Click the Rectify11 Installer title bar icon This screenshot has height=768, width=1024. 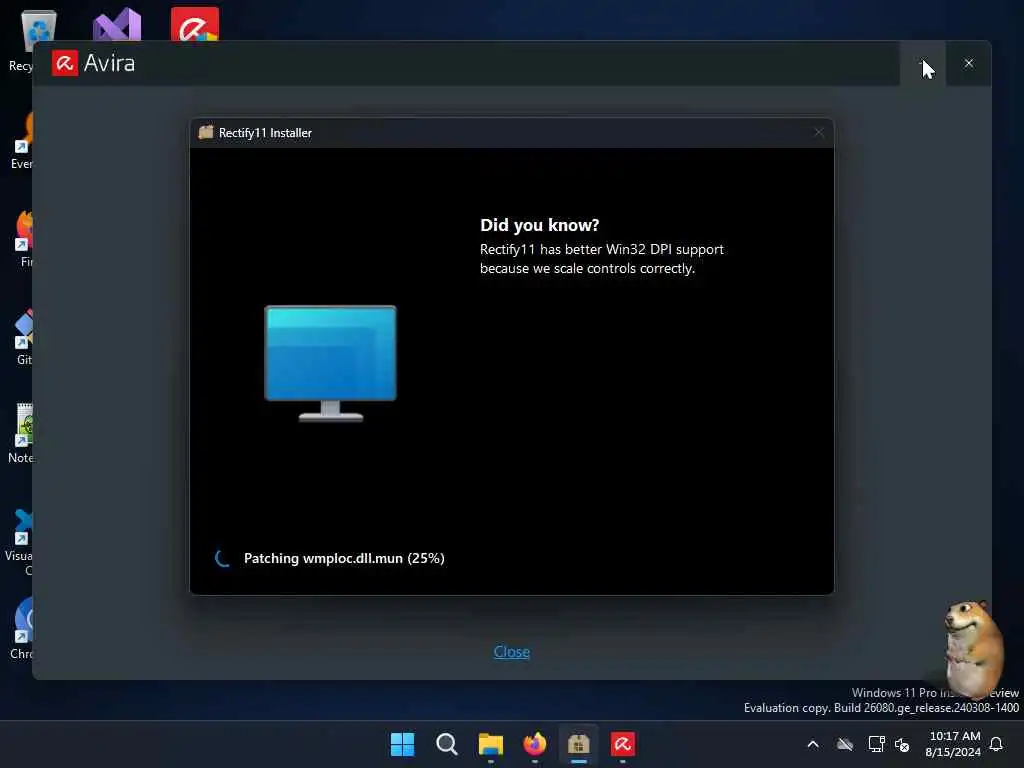[206, 133]
